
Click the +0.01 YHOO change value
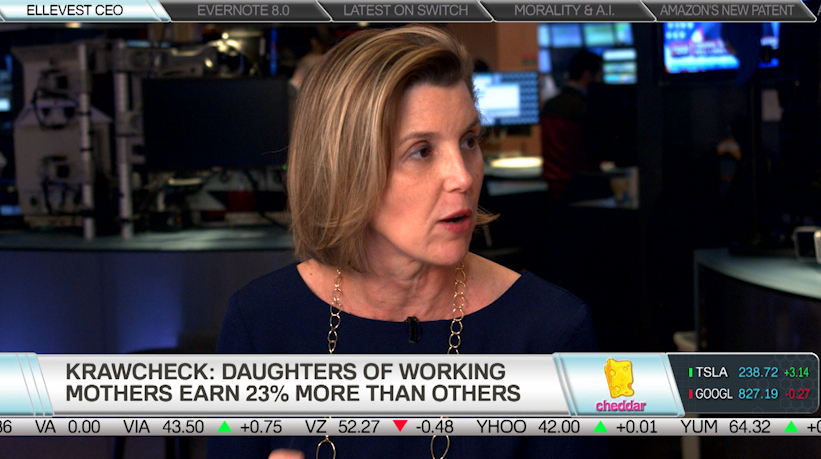(x=636, y=427)
